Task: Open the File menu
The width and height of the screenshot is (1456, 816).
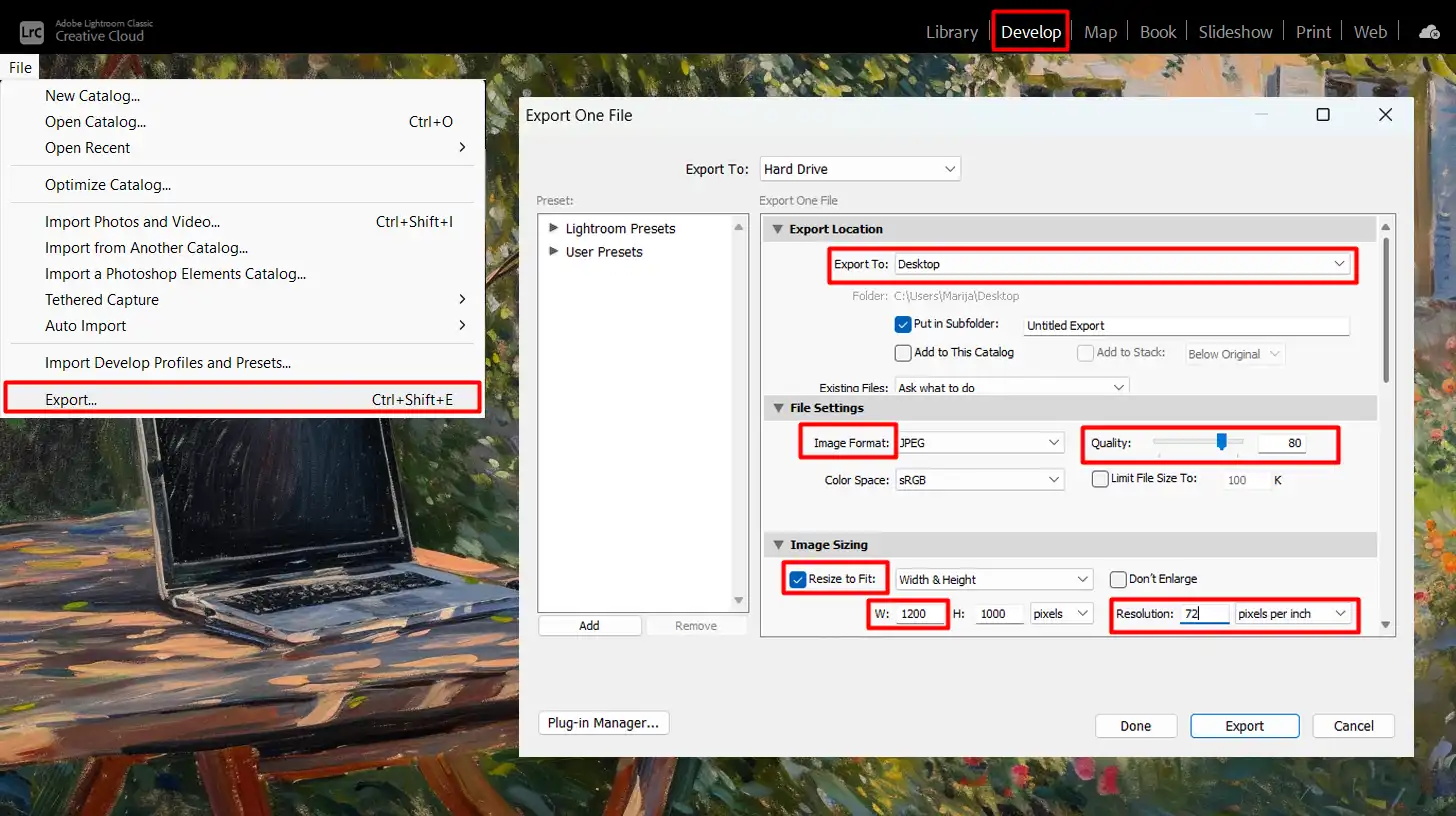Action: (x=20, y=68)
